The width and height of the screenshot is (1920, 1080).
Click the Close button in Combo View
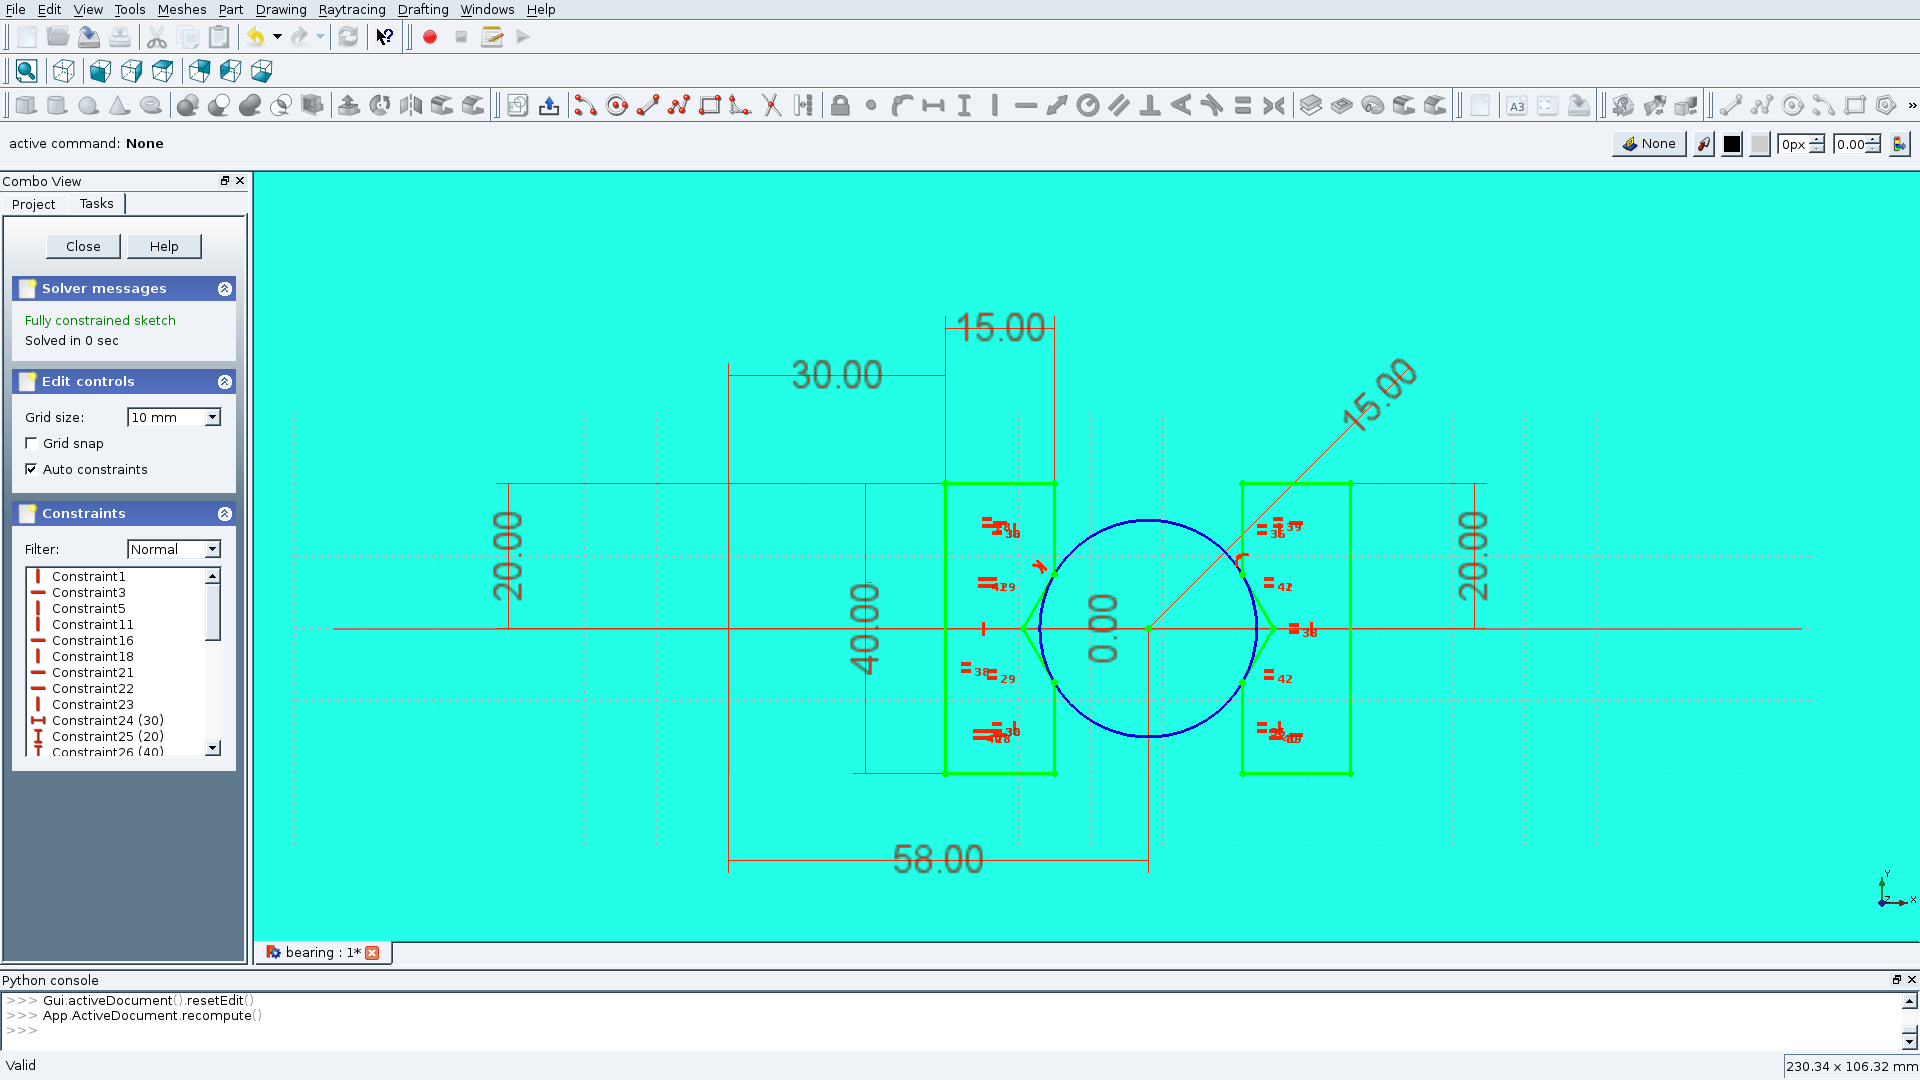[x=82, y=245]
